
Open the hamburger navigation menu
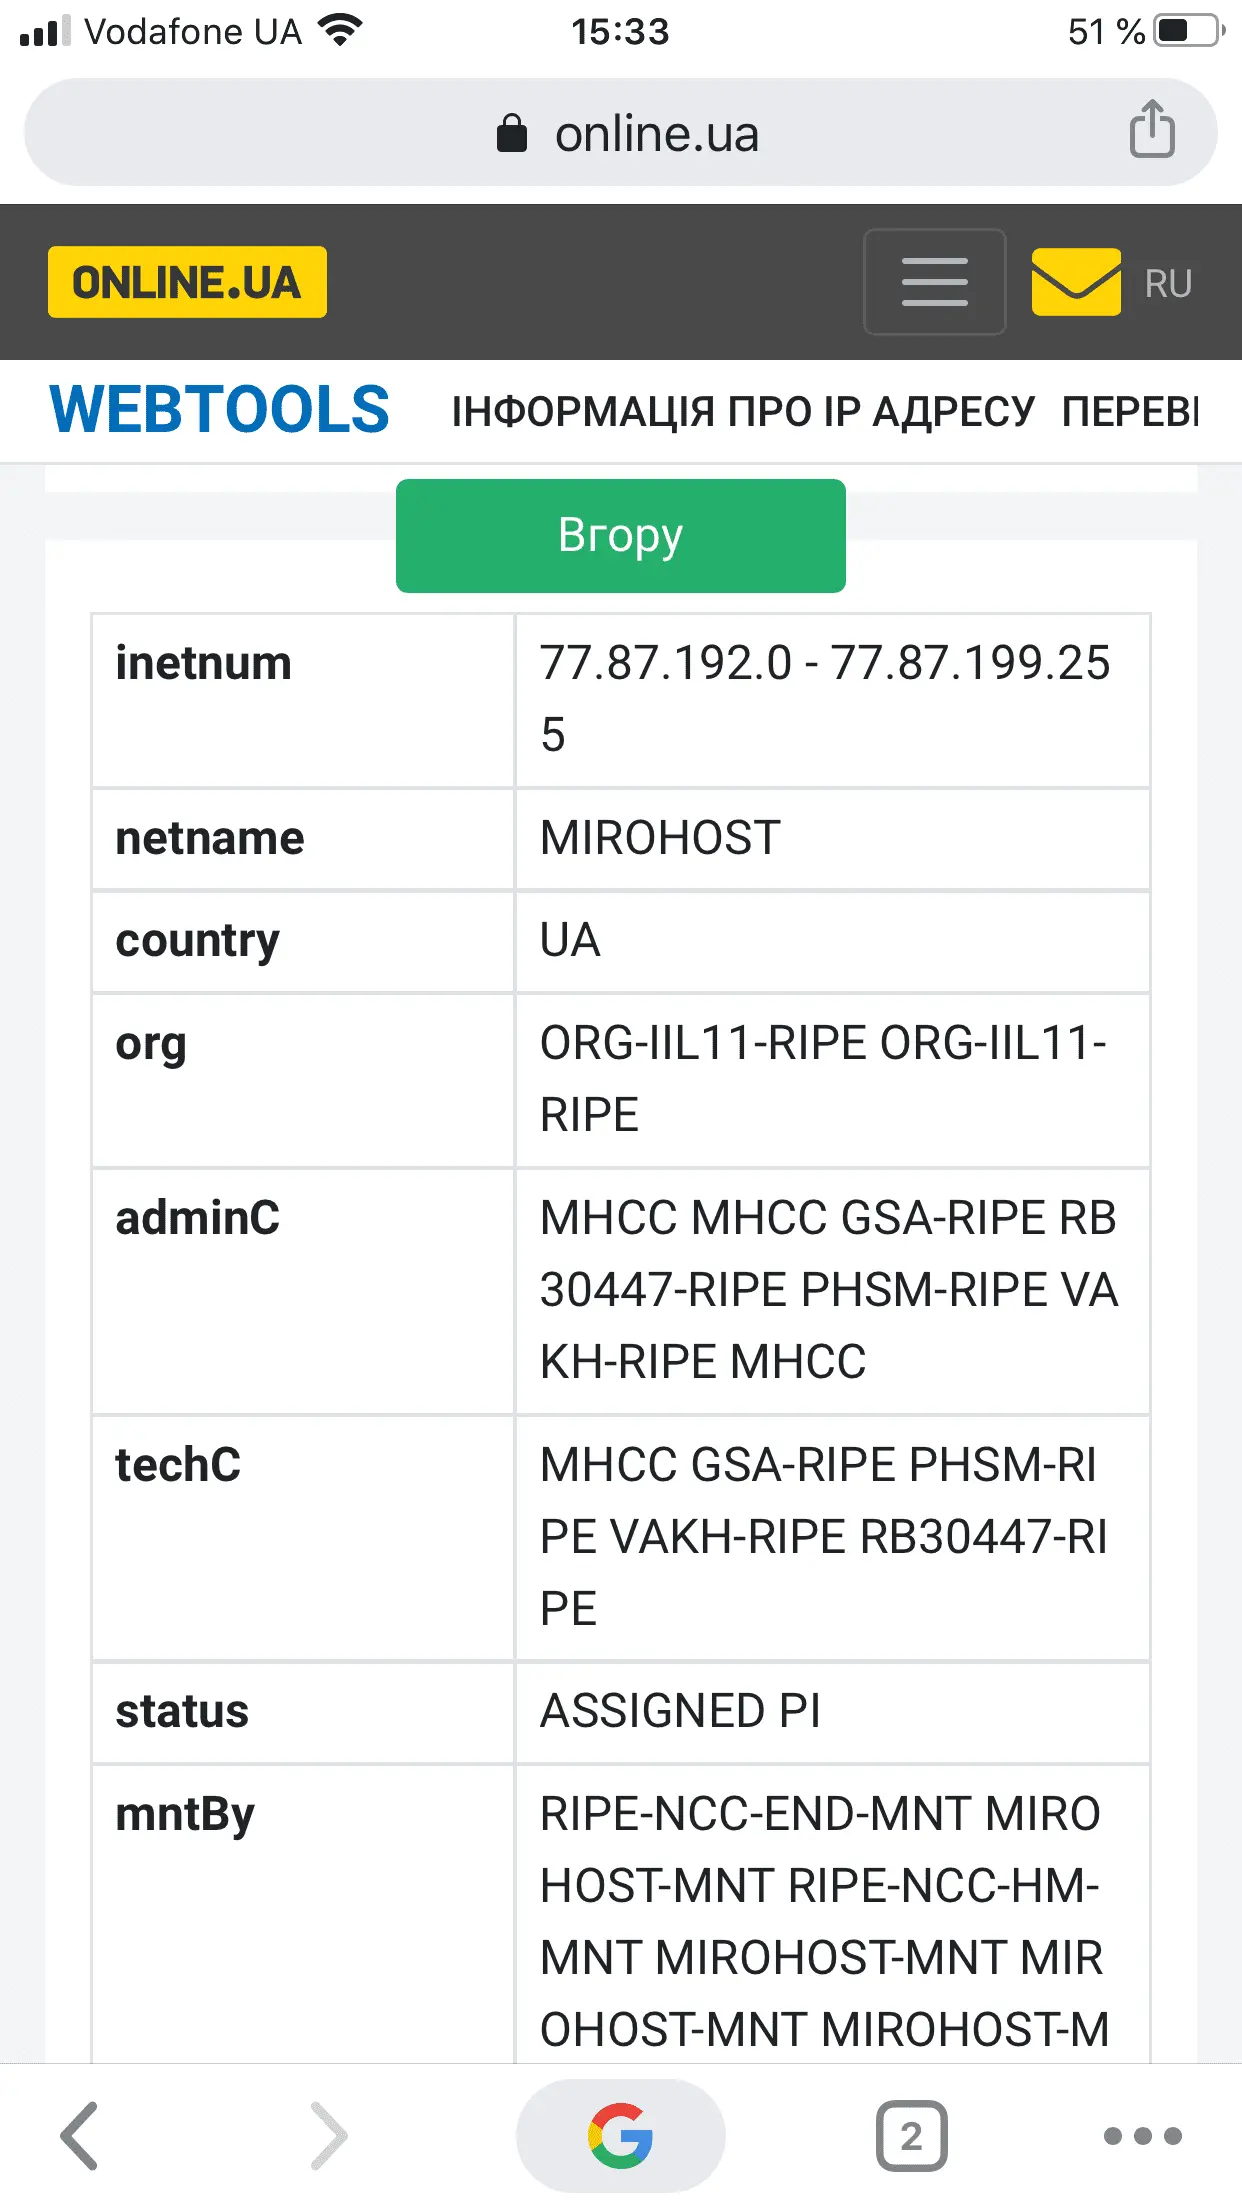[934, 282]
